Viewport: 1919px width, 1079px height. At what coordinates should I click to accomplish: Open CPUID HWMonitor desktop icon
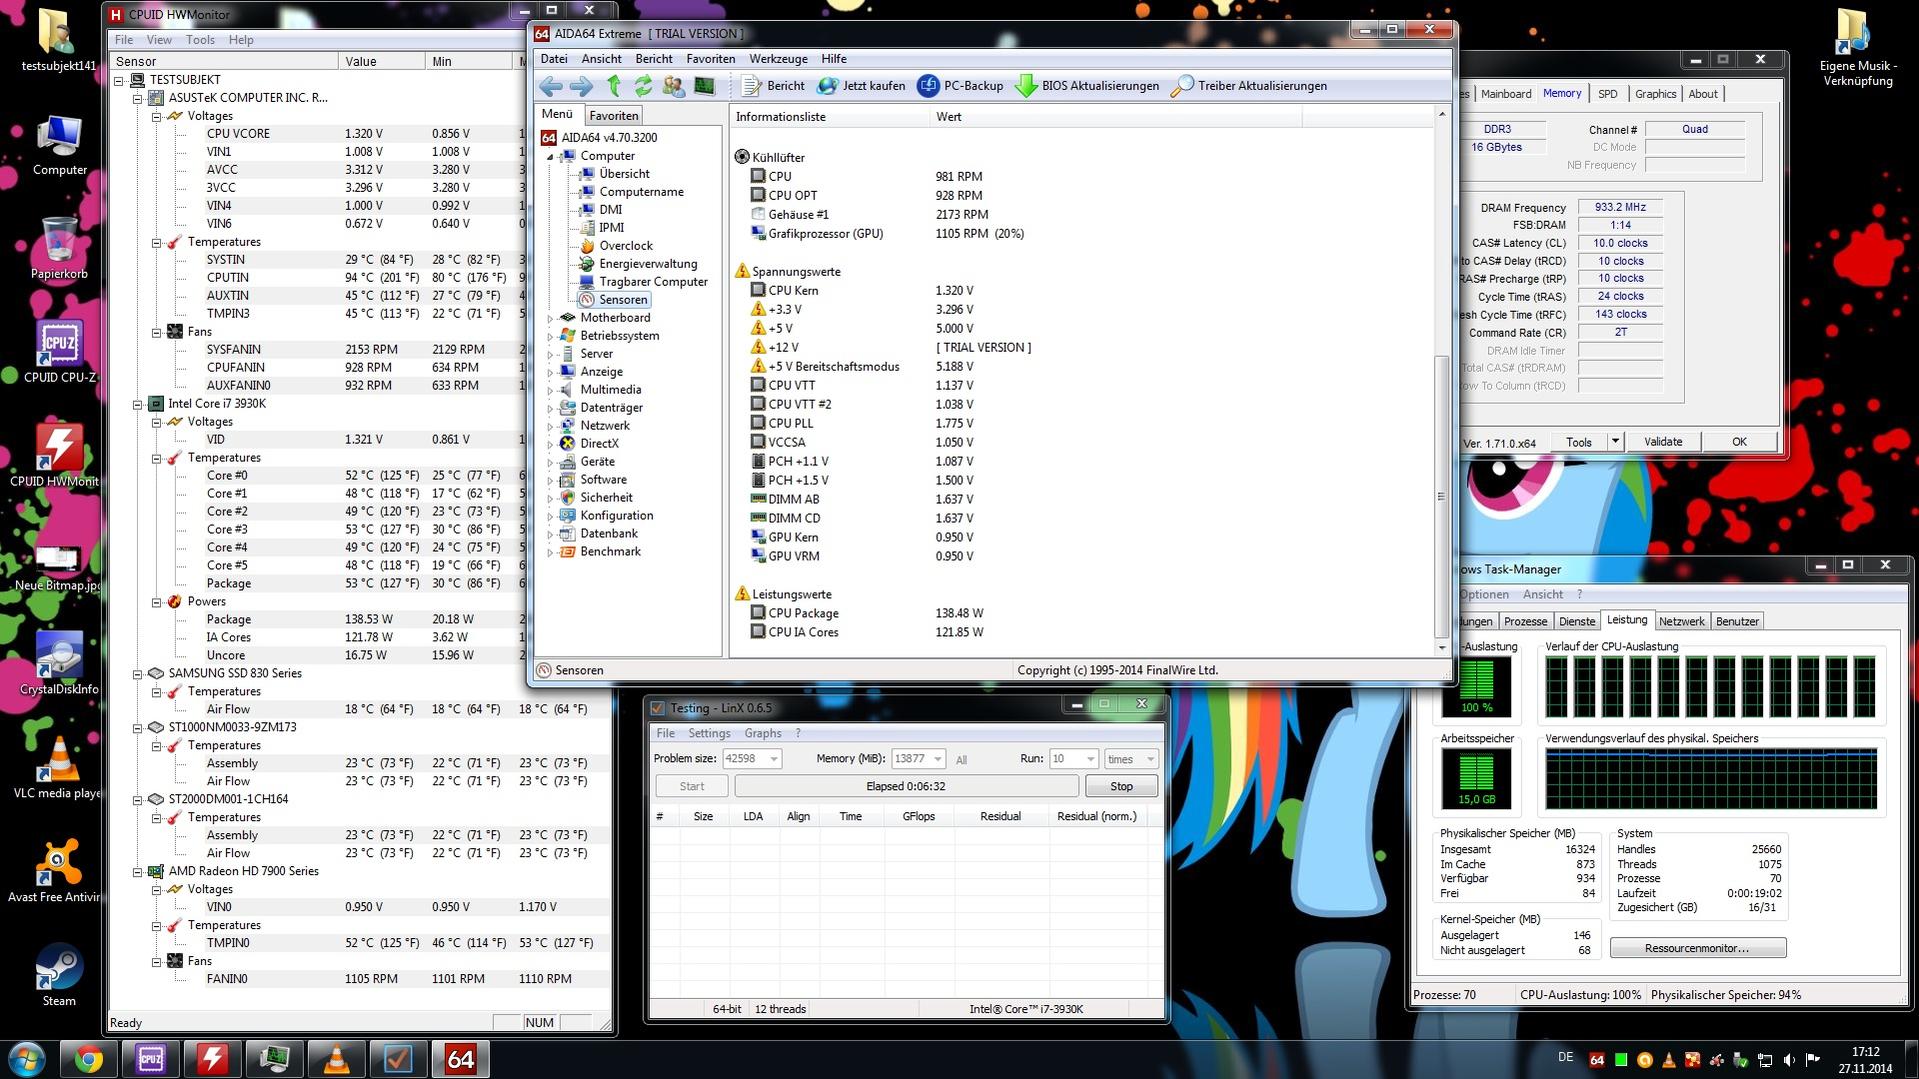point(59,456)
